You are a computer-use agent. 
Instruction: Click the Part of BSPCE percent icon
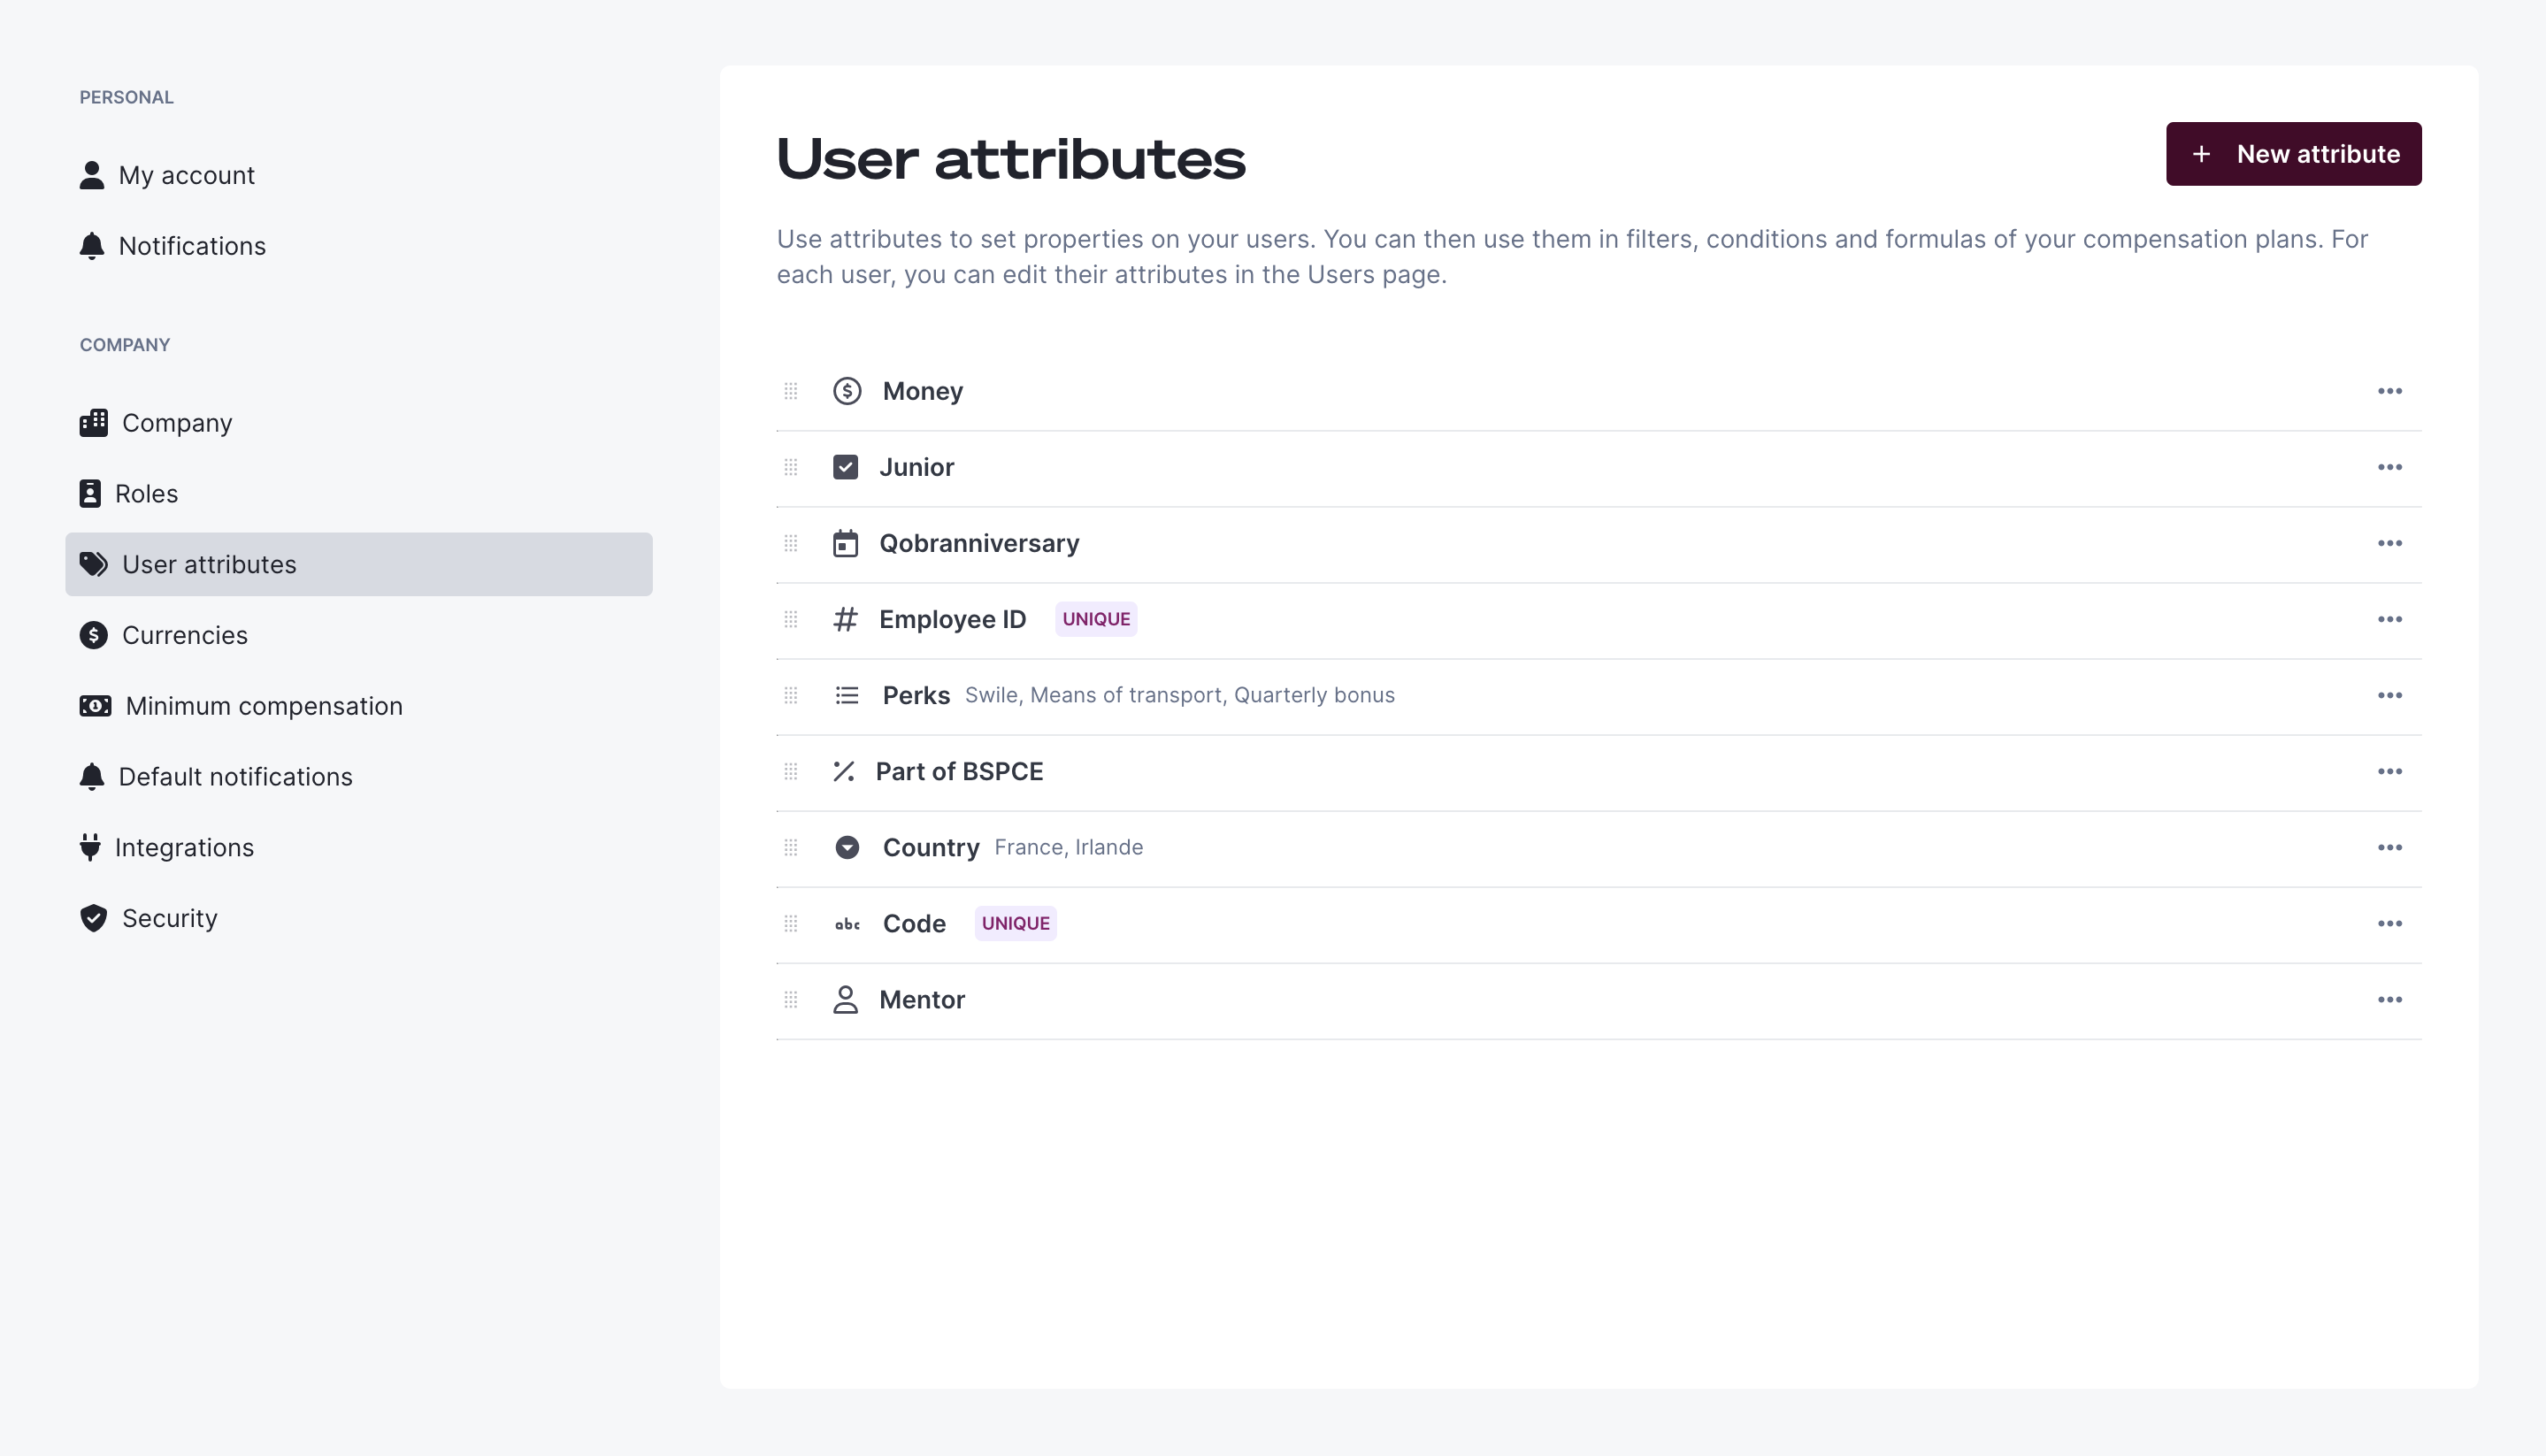coord(844,771)
